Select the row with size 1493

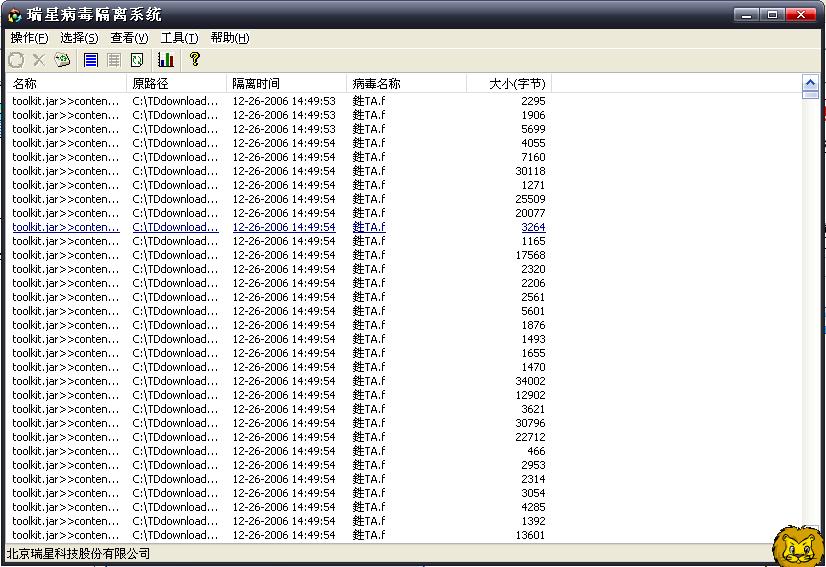click(x=279, y=339)
